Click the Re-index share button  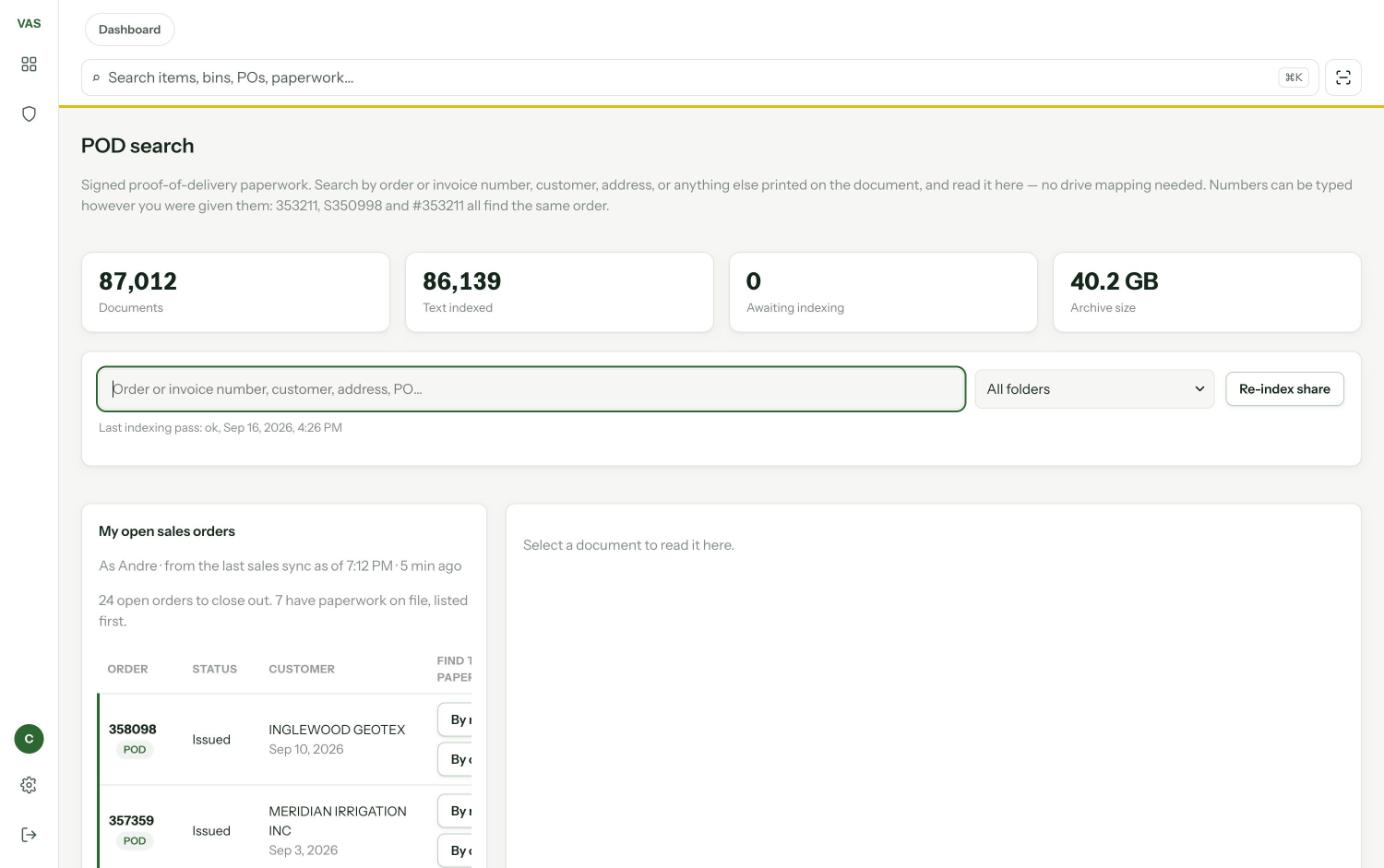point(1285,389)
